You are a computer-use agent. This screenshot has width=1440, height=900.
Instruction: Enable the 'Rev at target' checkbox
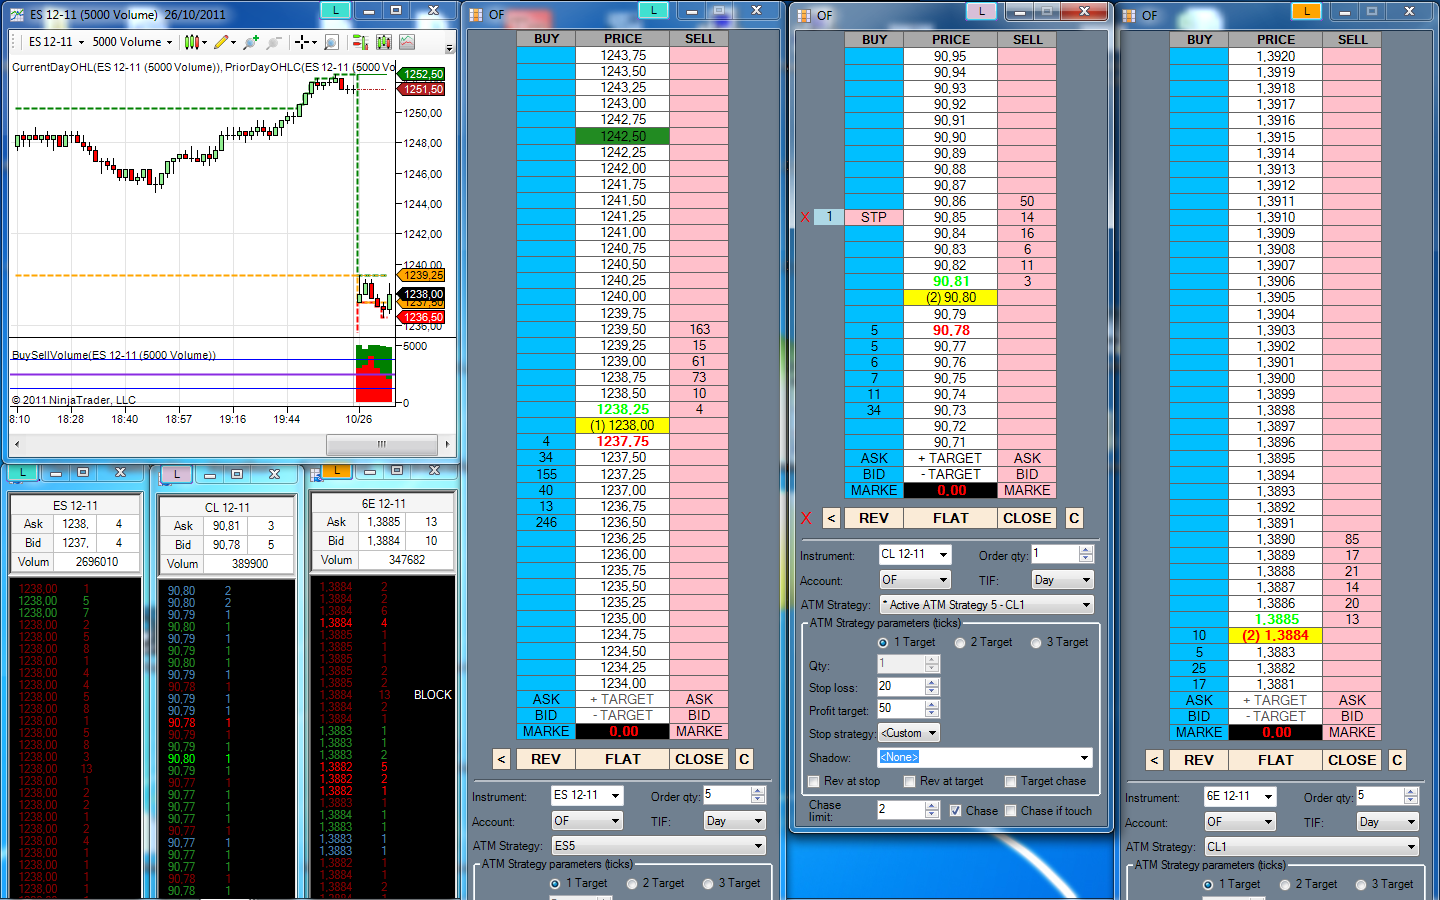coord(909,782)
